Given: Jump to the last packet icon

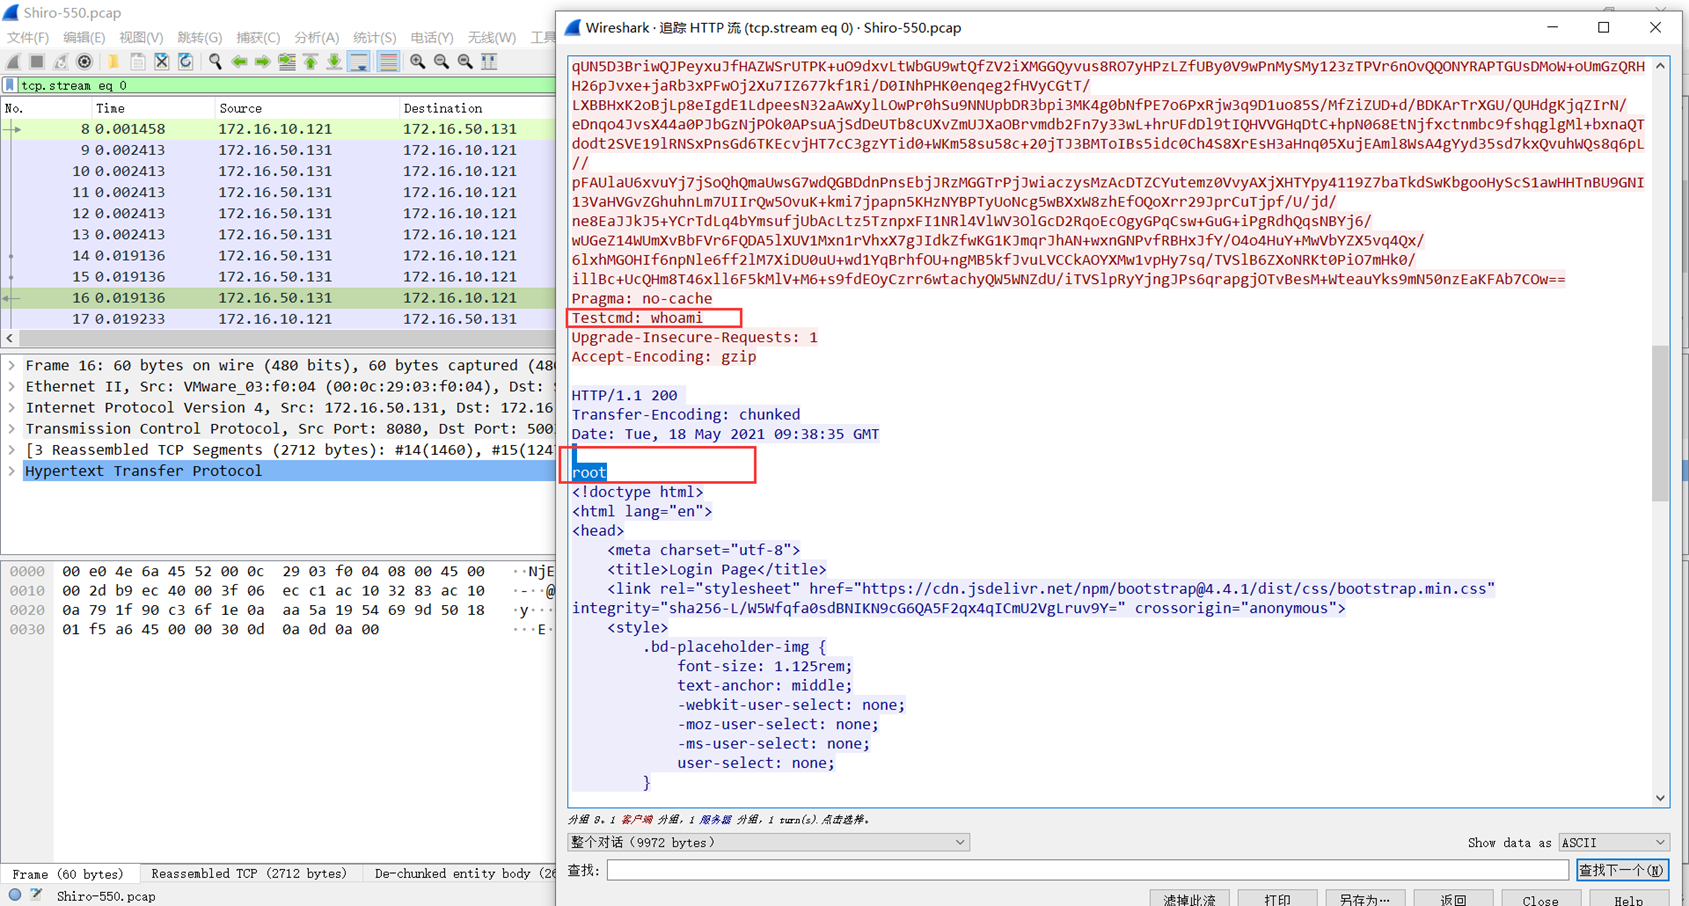Looking at the screenshot, I should click(335, 62).
